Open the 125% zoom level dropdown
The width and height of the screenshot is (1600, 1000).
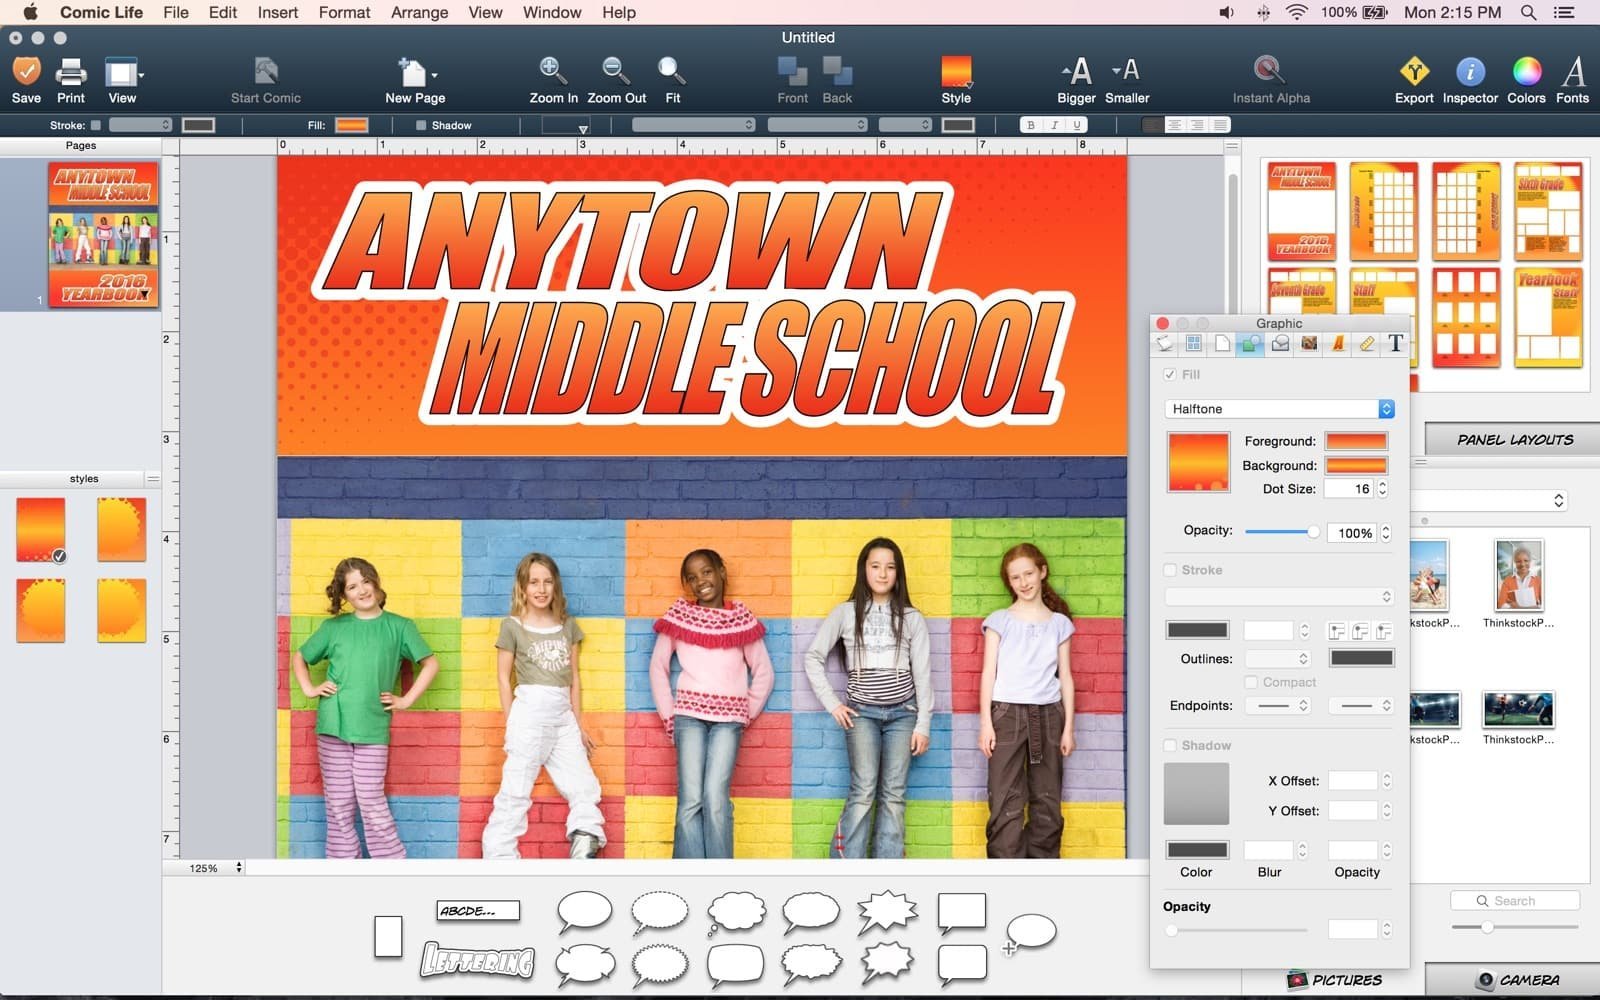tap(216, 868)
